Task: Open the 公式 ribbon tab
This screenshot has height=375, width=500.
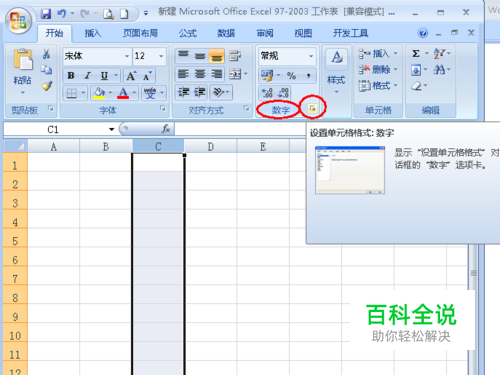Action: [x=188, y=33]
